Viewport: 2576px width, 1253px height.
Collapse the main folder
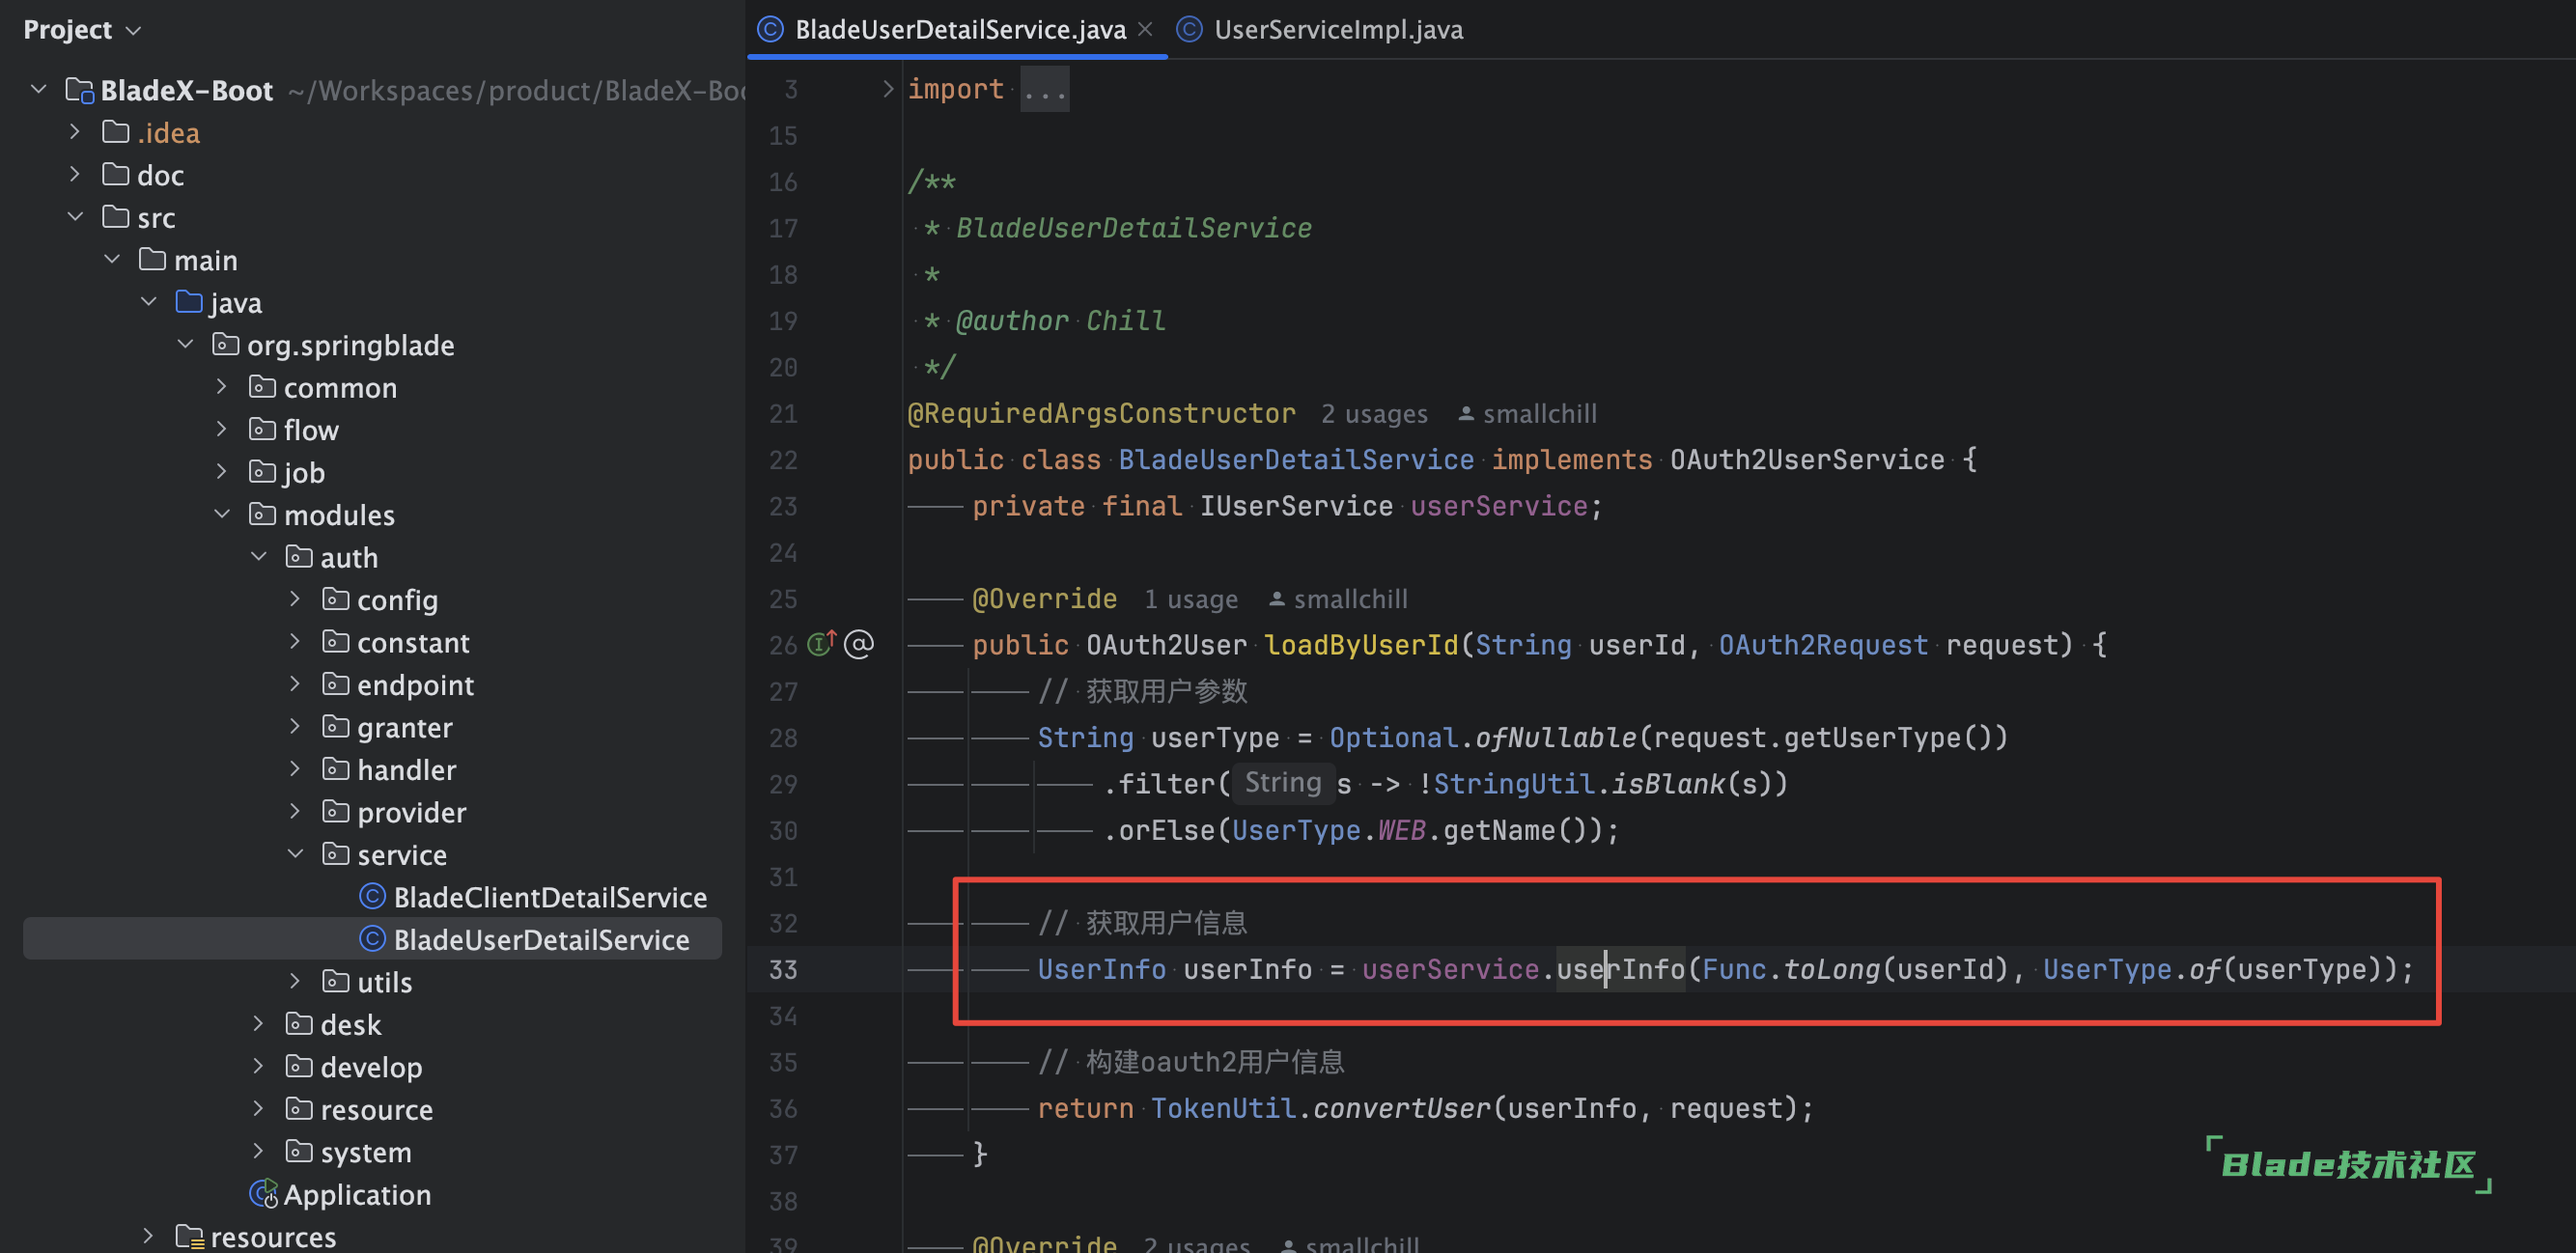(x=112, y=260)
